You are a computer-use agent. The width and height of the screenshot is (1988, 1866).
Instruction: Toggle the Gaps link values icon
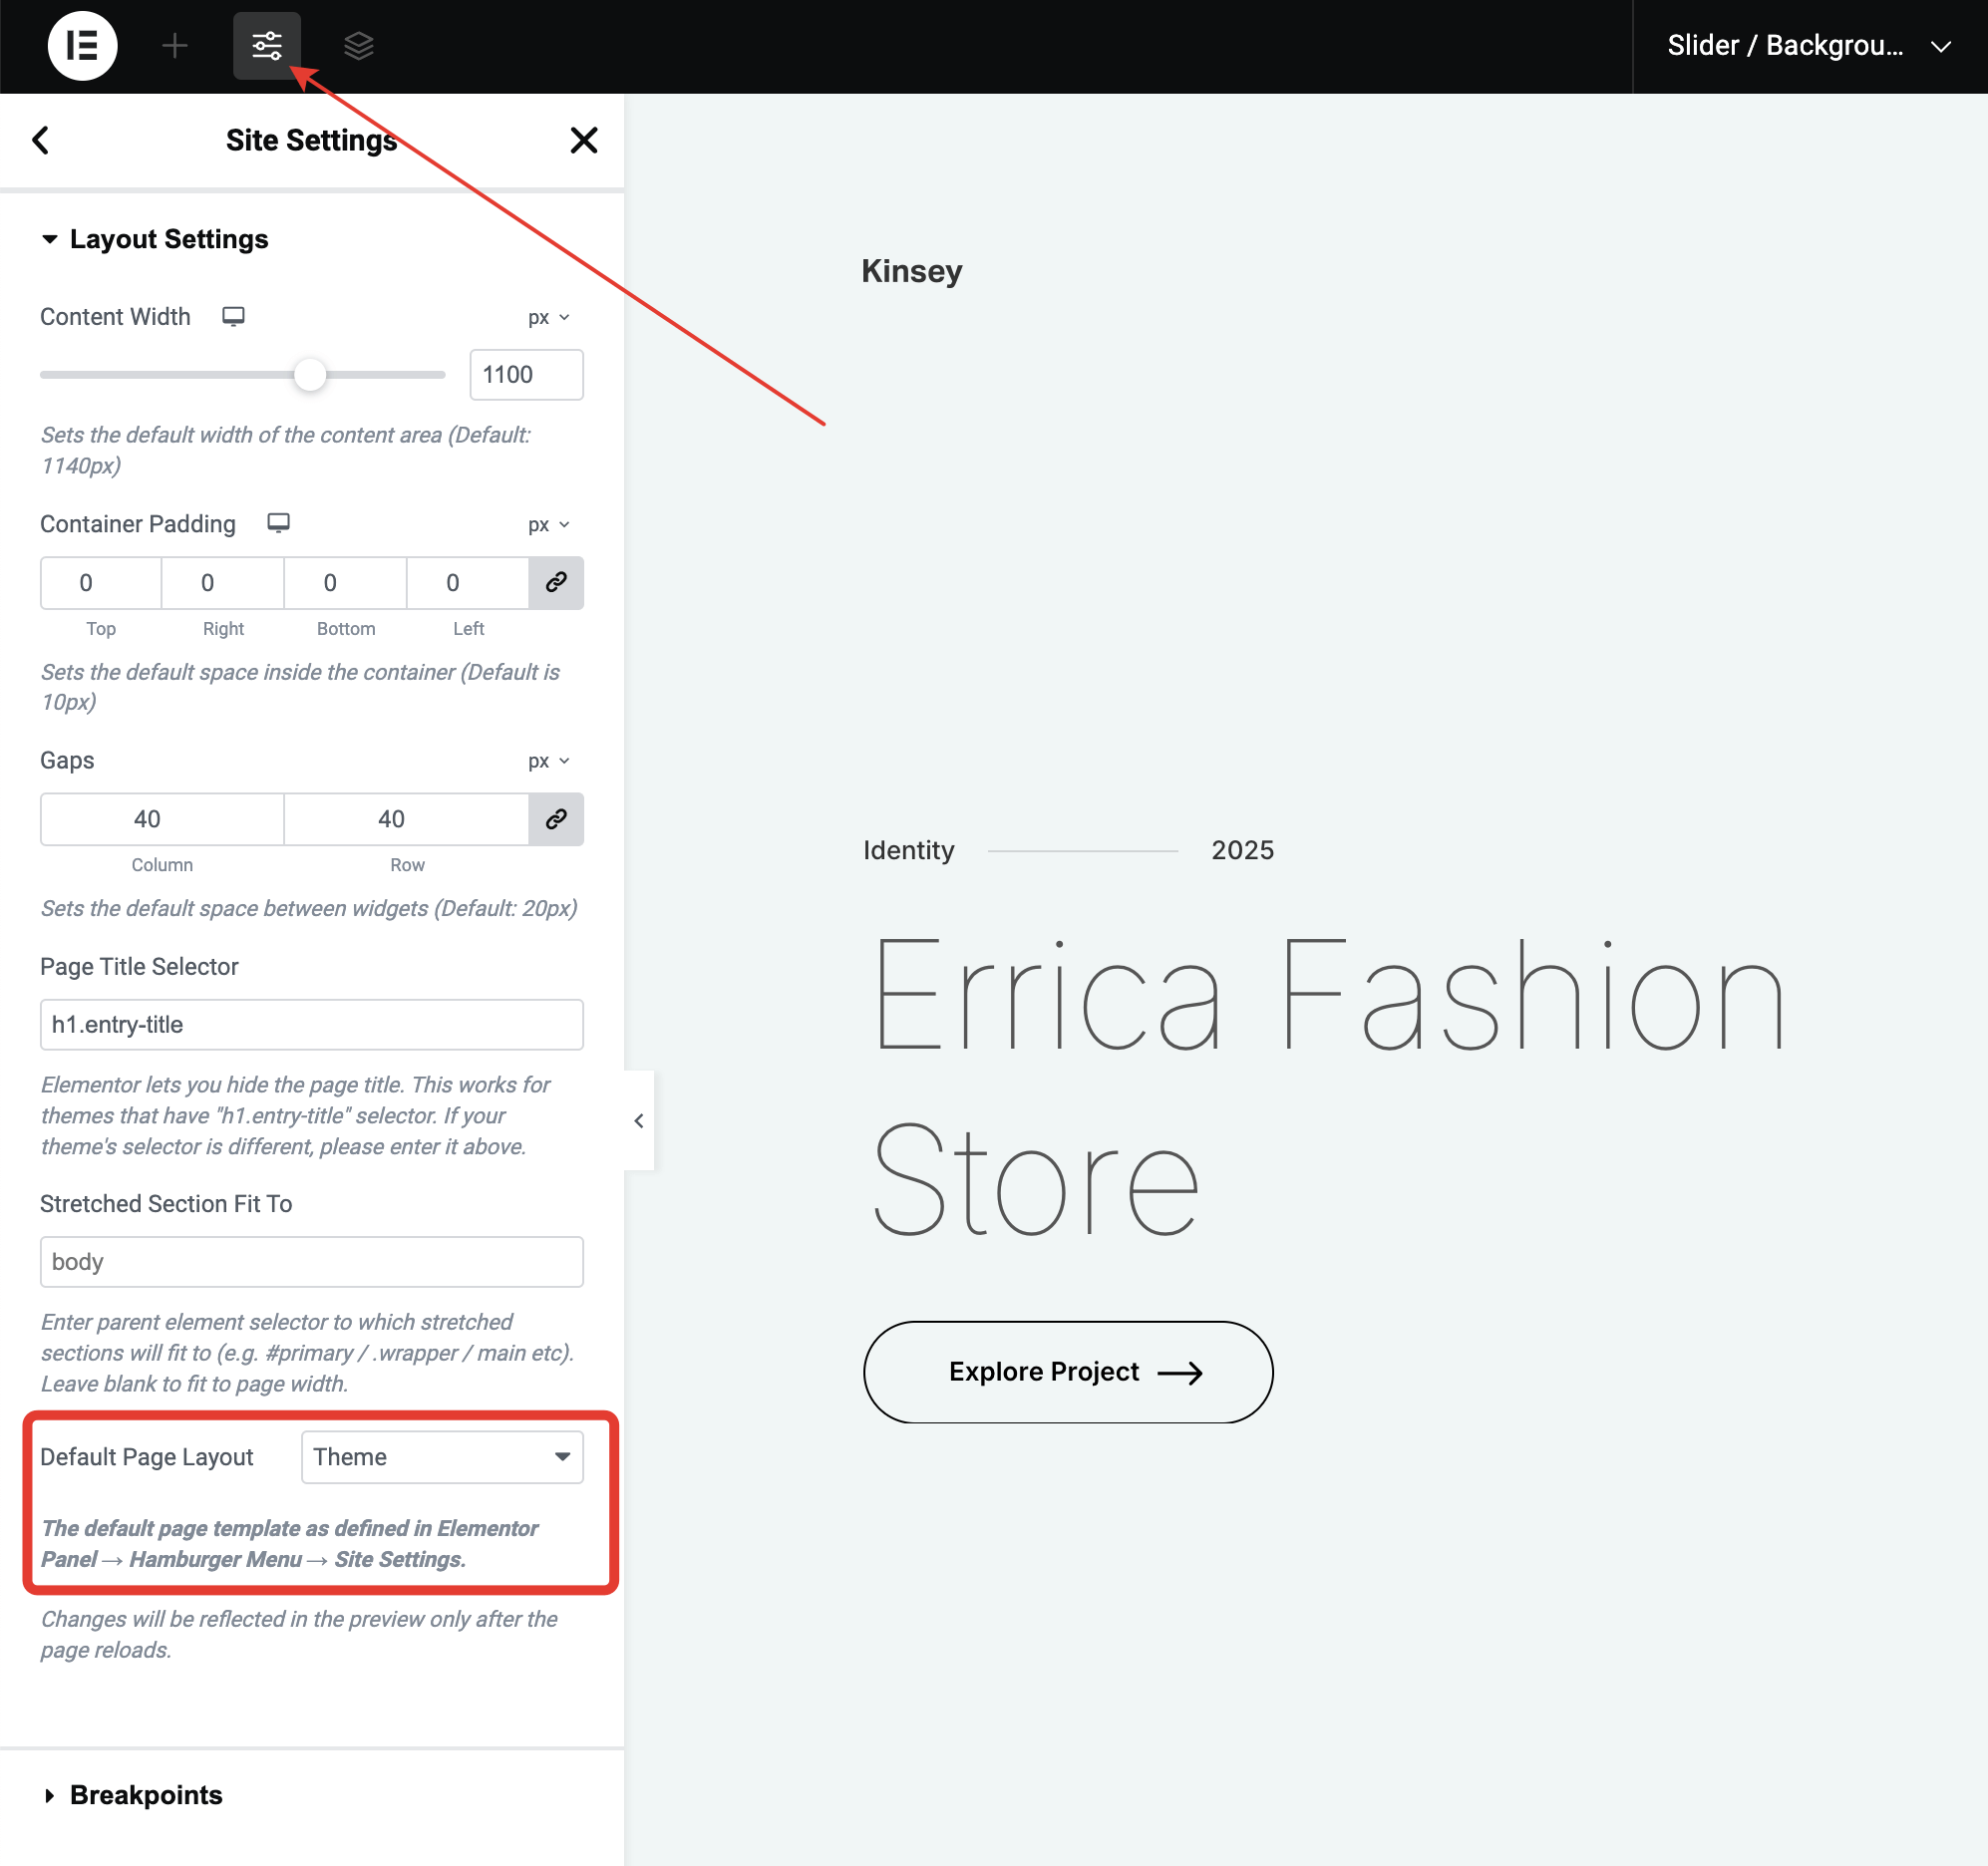(556, 819)
